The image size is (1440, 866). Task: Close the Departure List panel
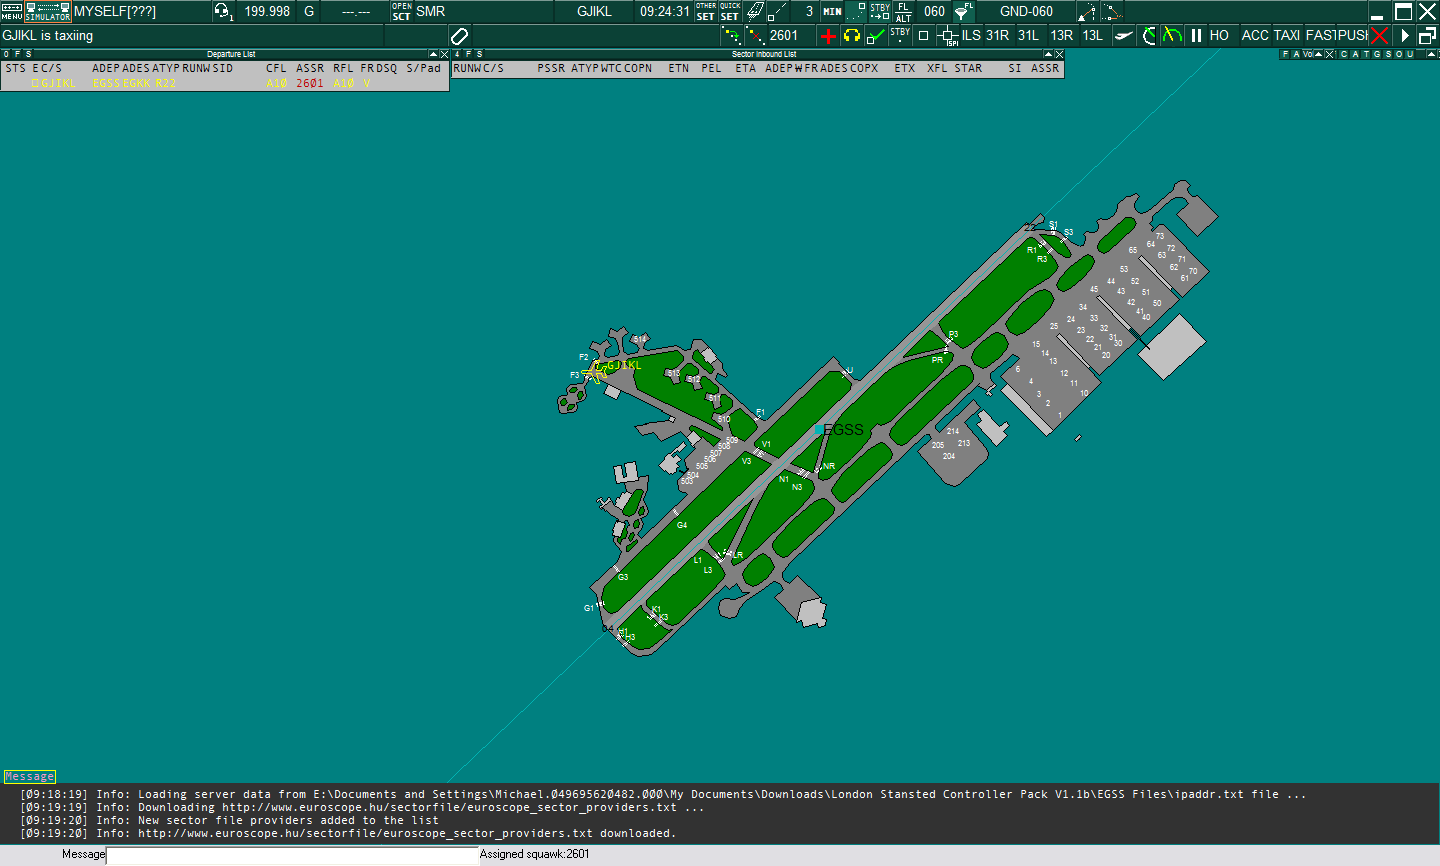(444, 54)
